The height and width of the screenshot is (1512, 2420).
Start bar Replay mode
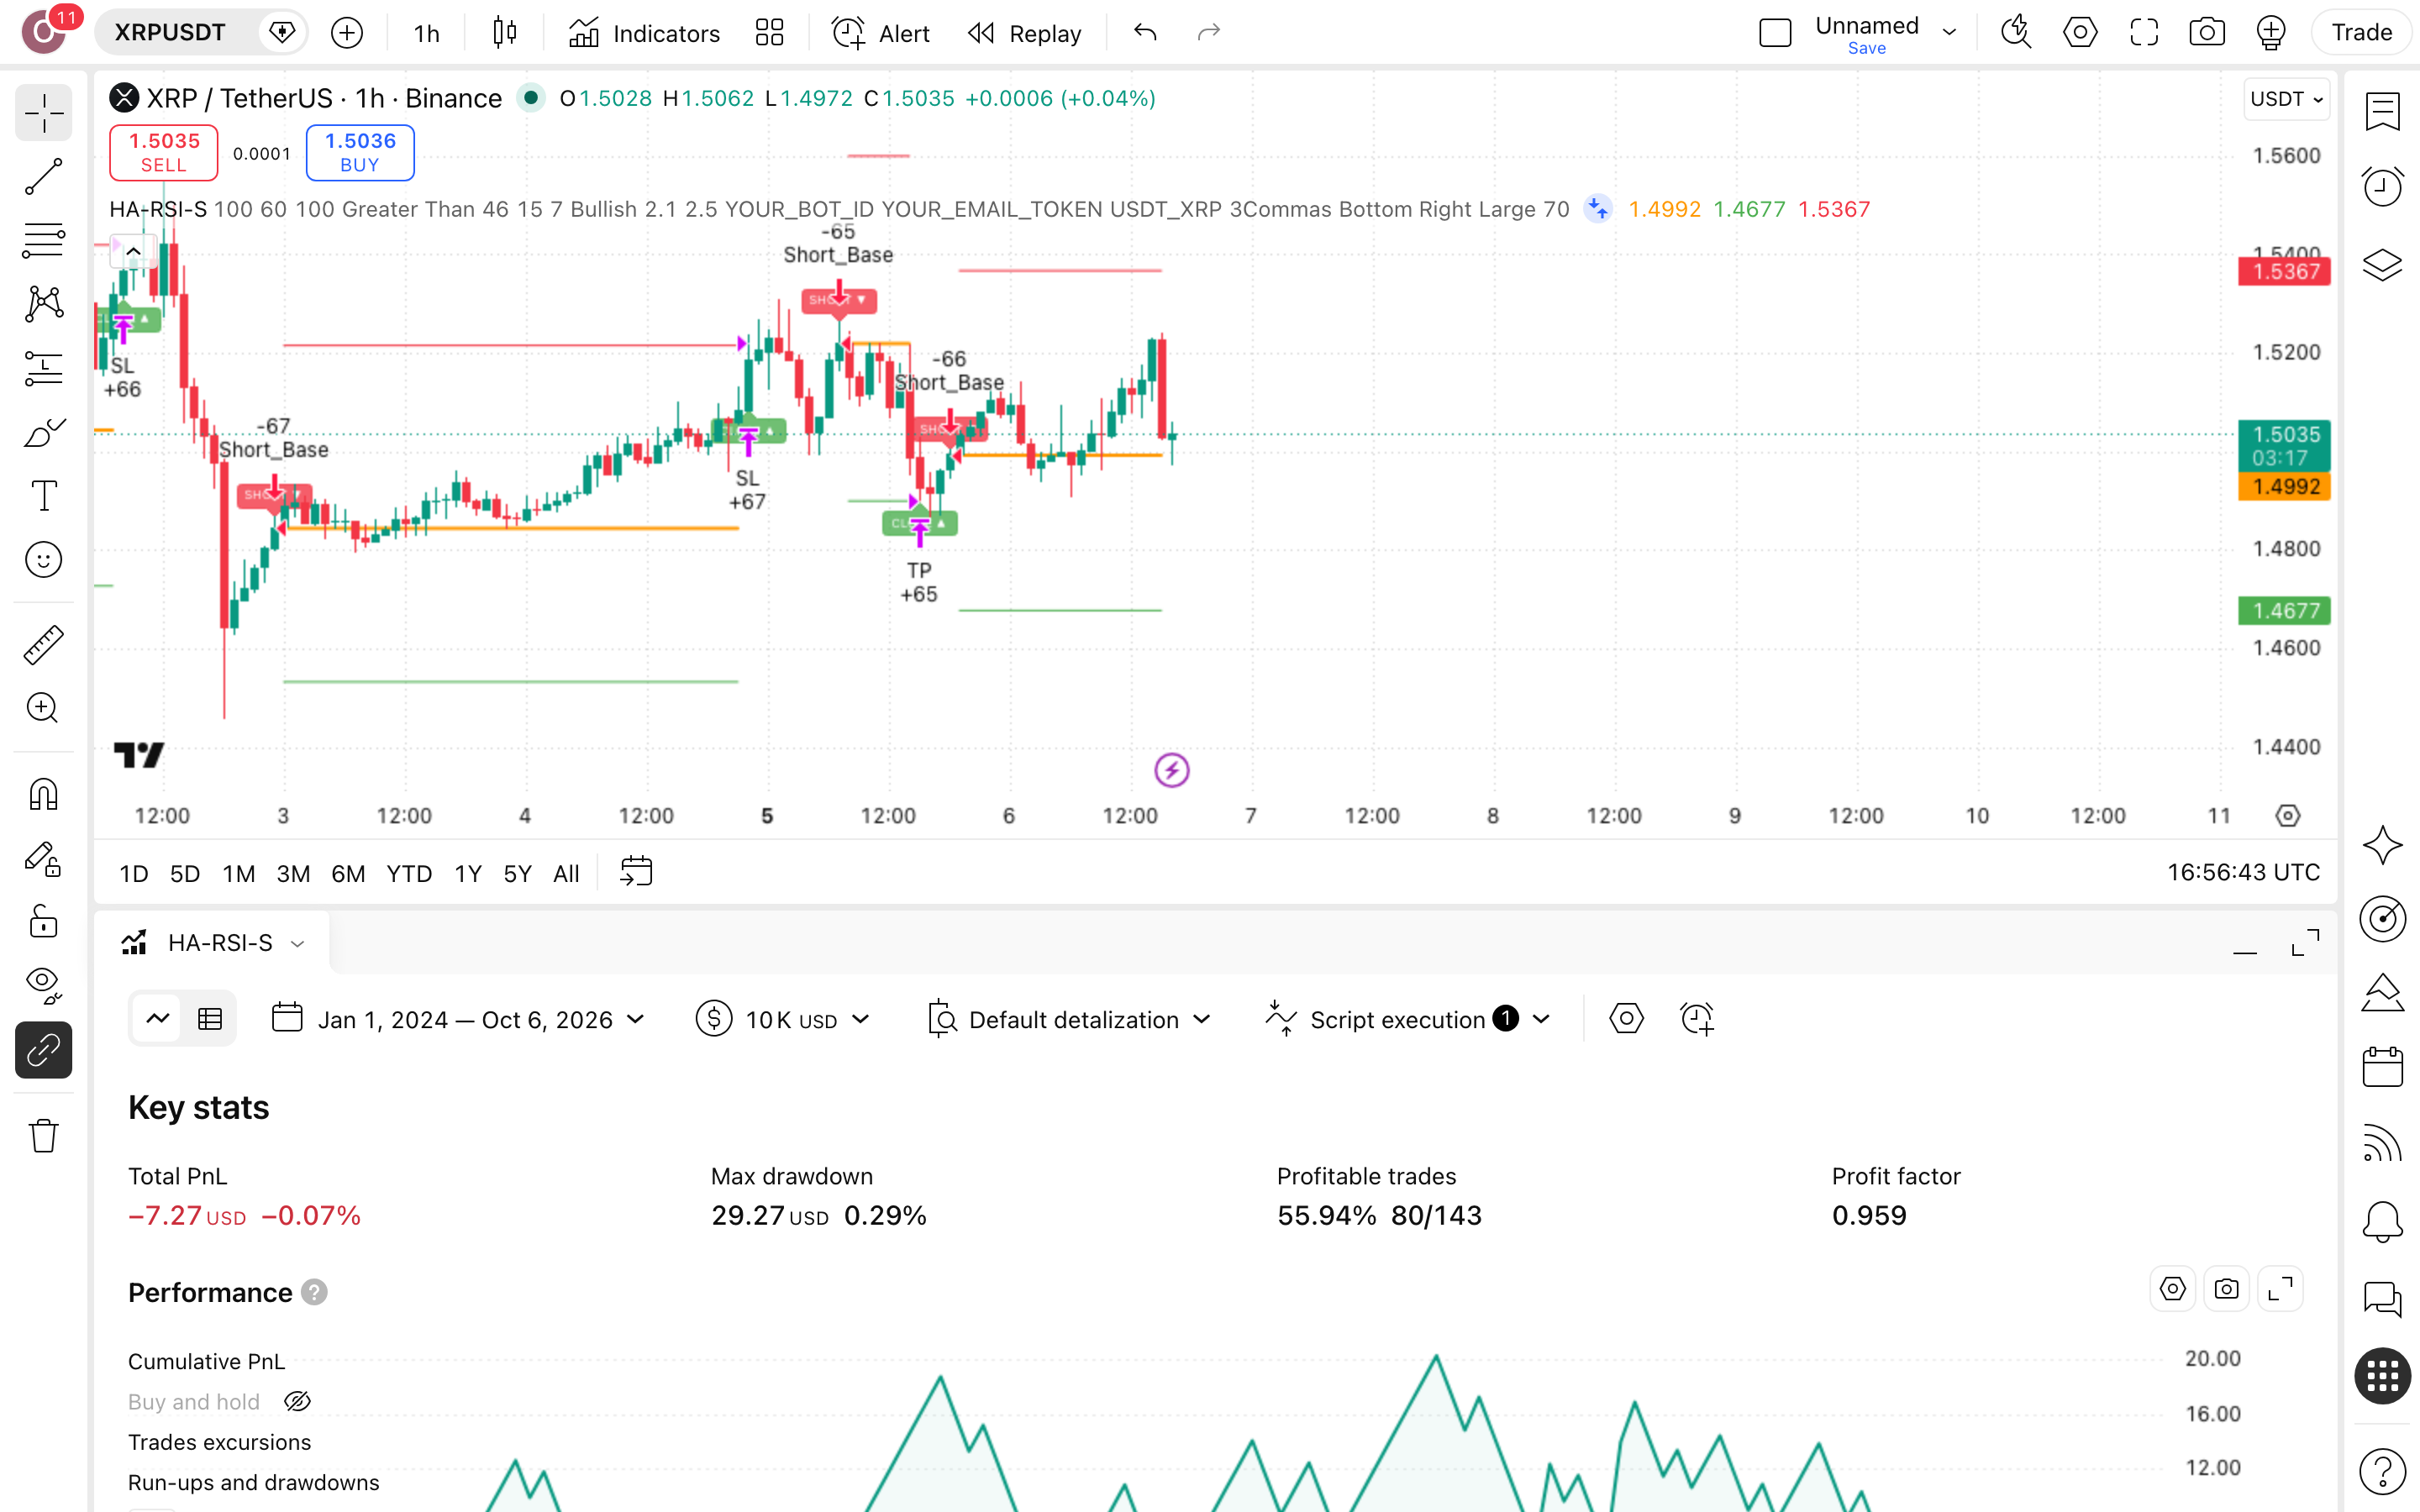pyautogui.click(x=1025, y=33)
